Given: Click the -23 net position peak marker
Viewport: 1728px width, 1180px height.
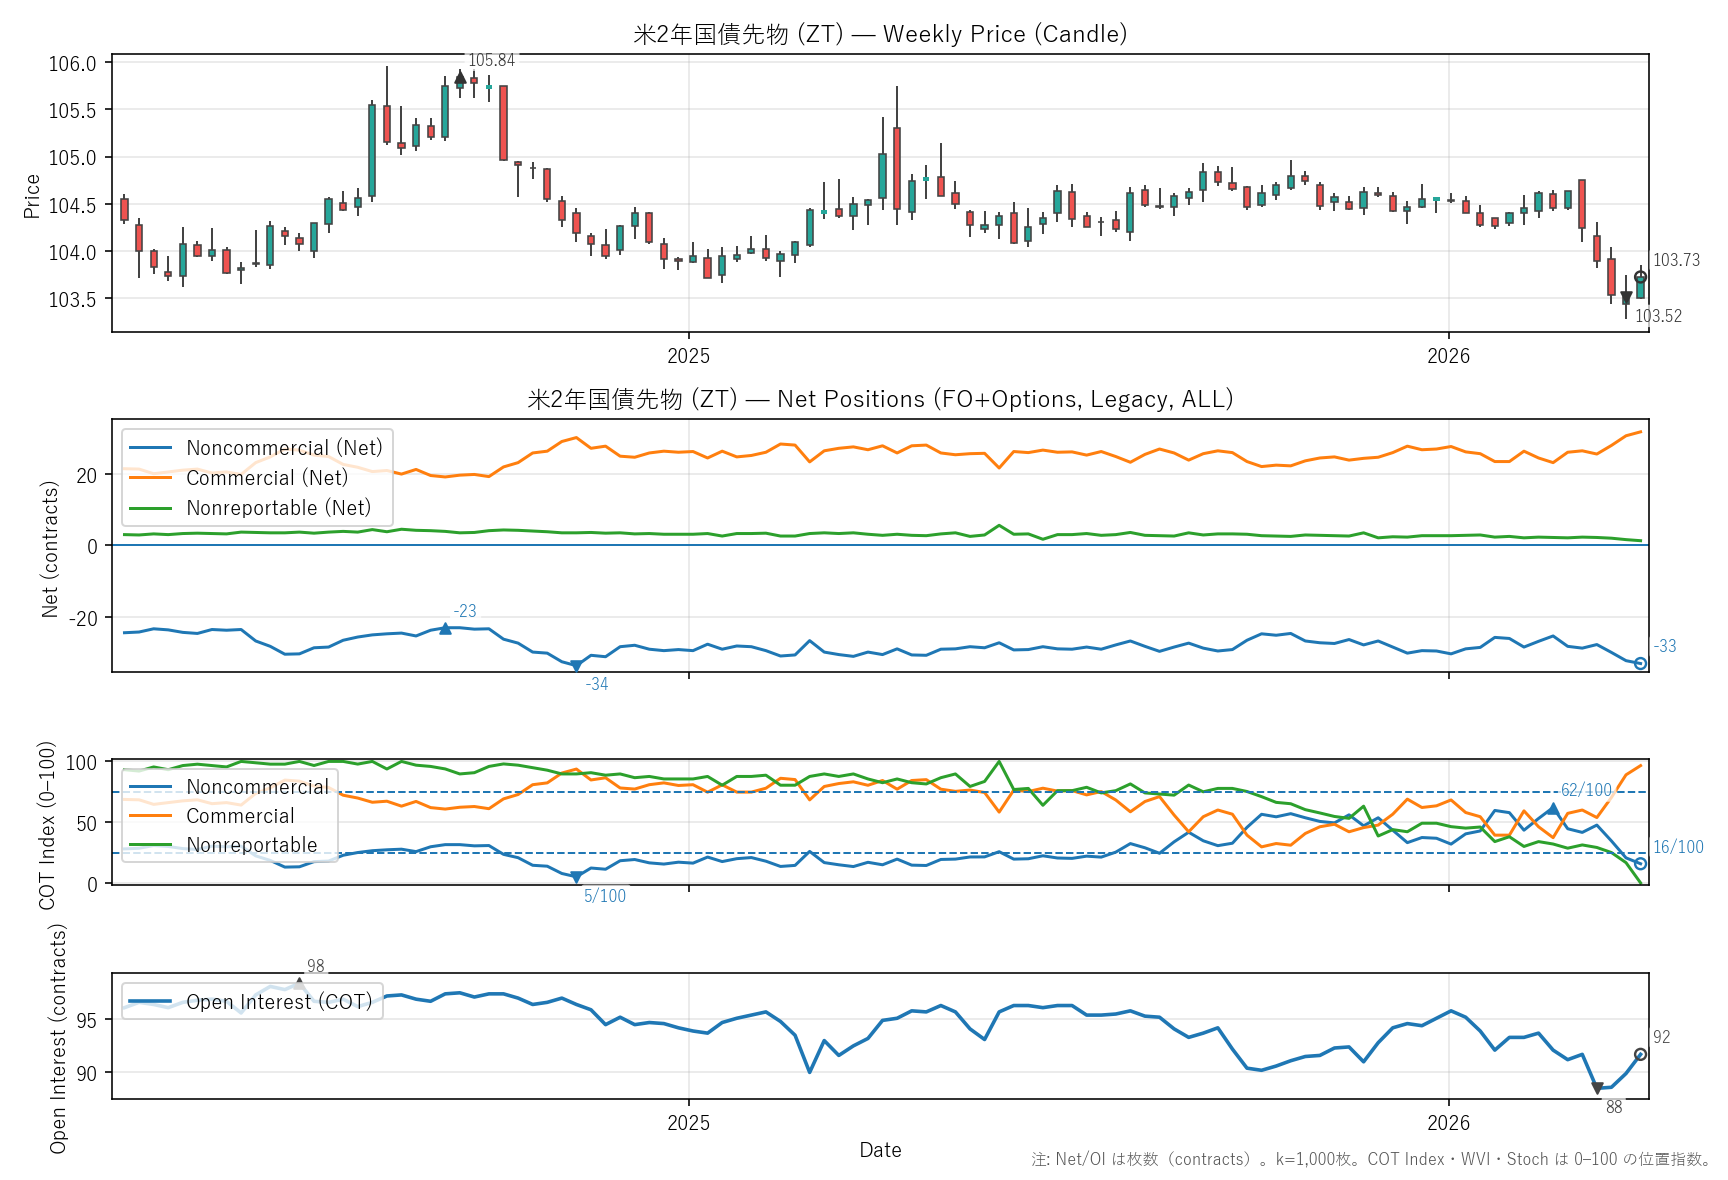Looking at the screenshot, I should pyautogui.click(x=446, y=628).
